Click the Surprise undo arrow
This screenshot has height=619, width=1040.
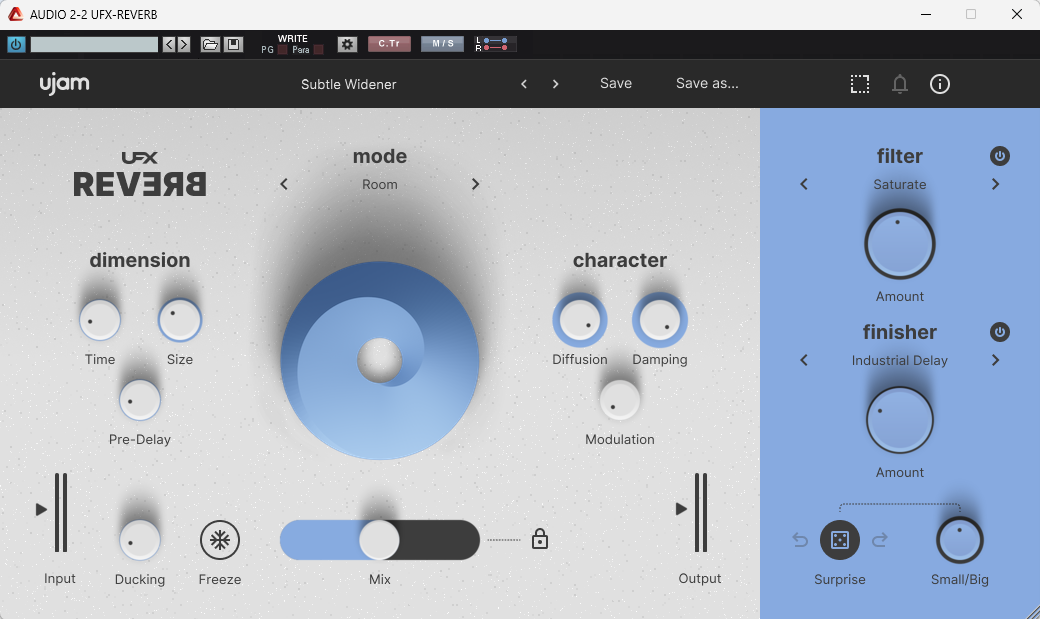(x=800, y=540)
